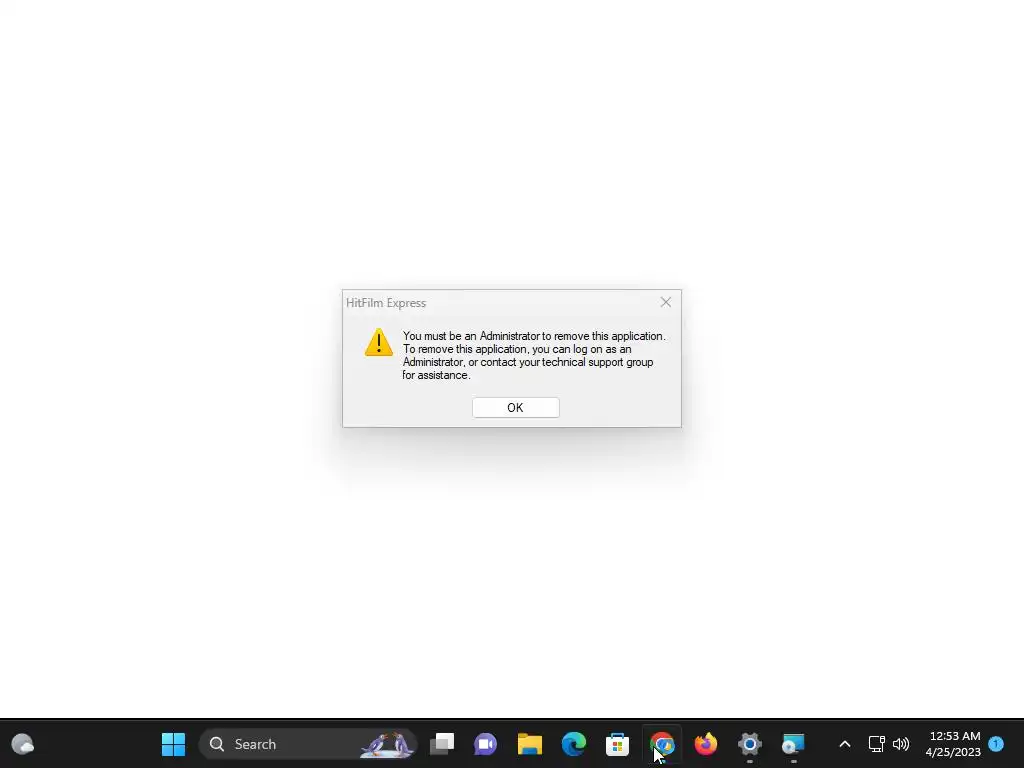Viewport: 1024px width, 768px height.
Task: Open the clock showing 12:53 AM
Action: 953,744
